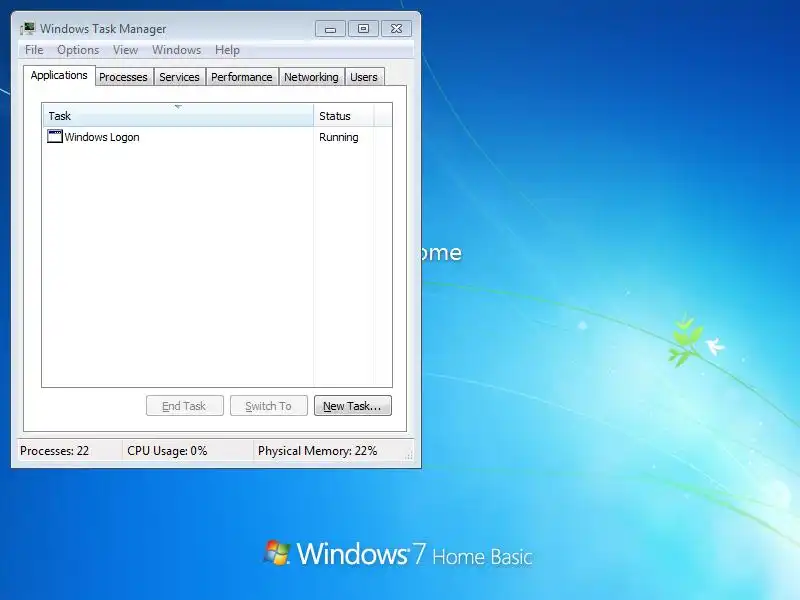Open the File menu
Screen dimensions: 800x600
(34, 49)
